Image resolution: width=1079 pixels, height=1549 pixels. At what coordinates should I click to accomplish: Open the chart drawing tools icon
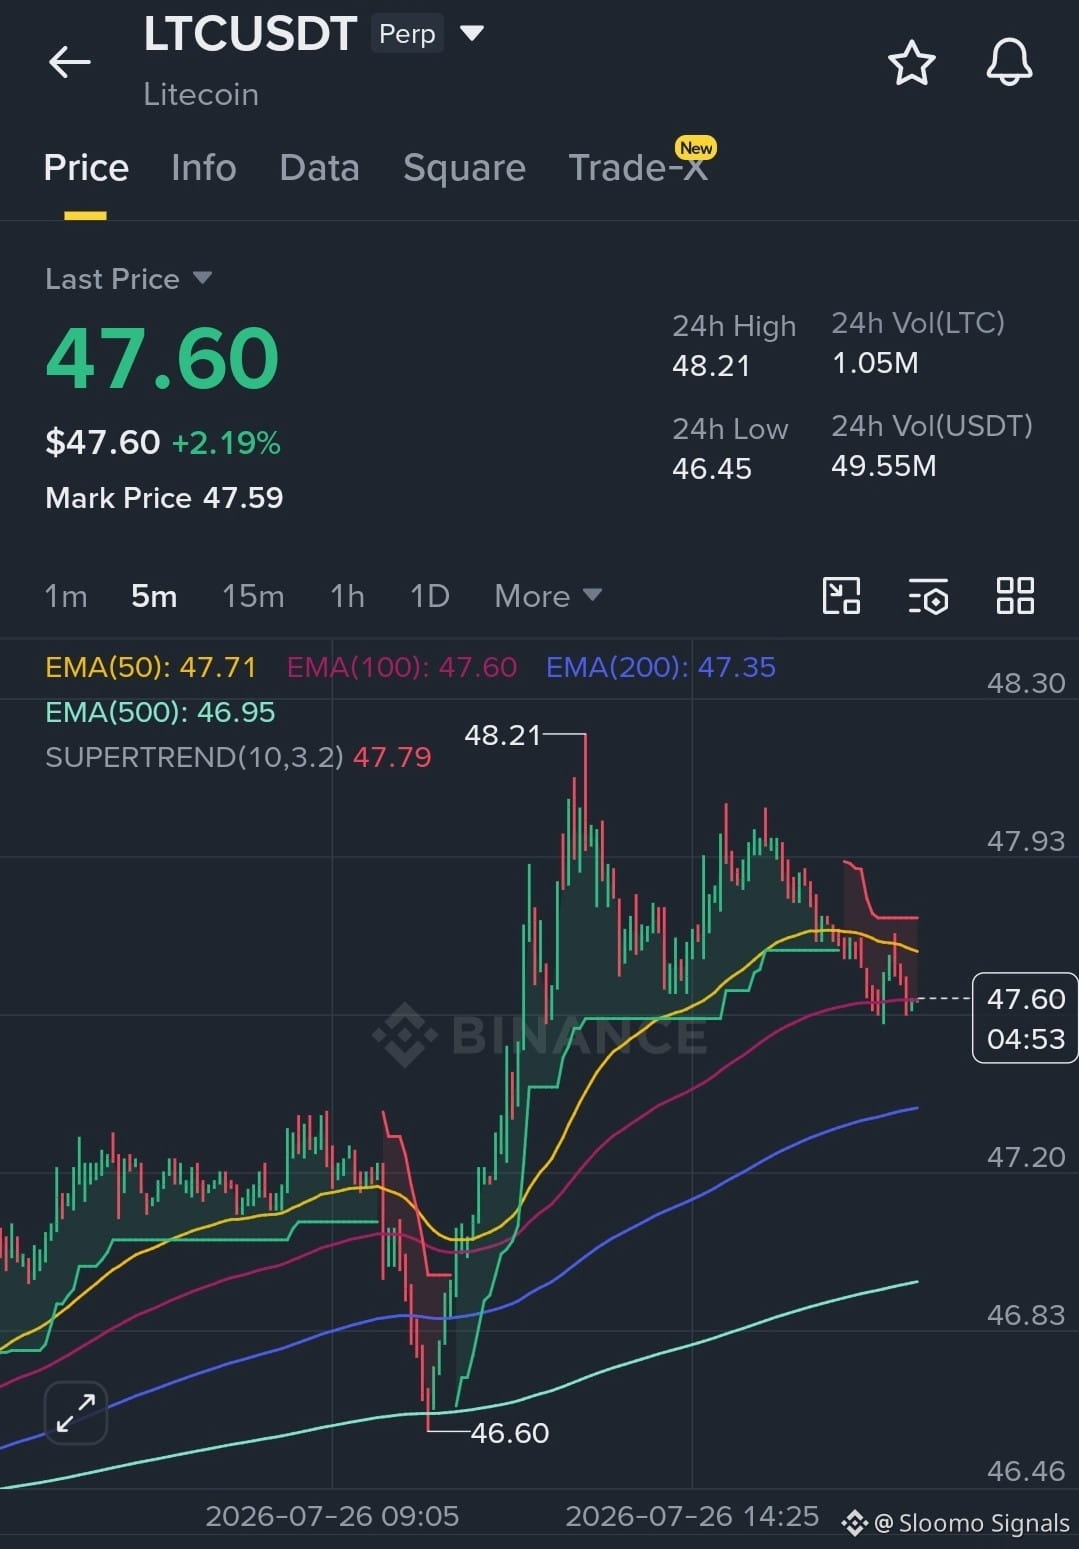click(x=841, y=596)
